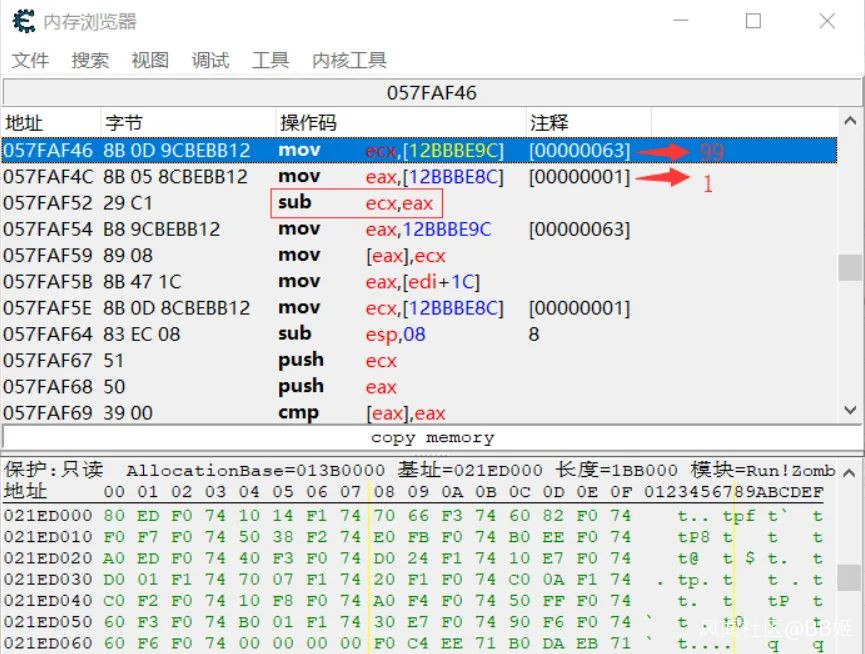The height and width of the screenshot is (654, 865).
Task: Click the Cheat Engine logo icon
Action: (24, 22)
